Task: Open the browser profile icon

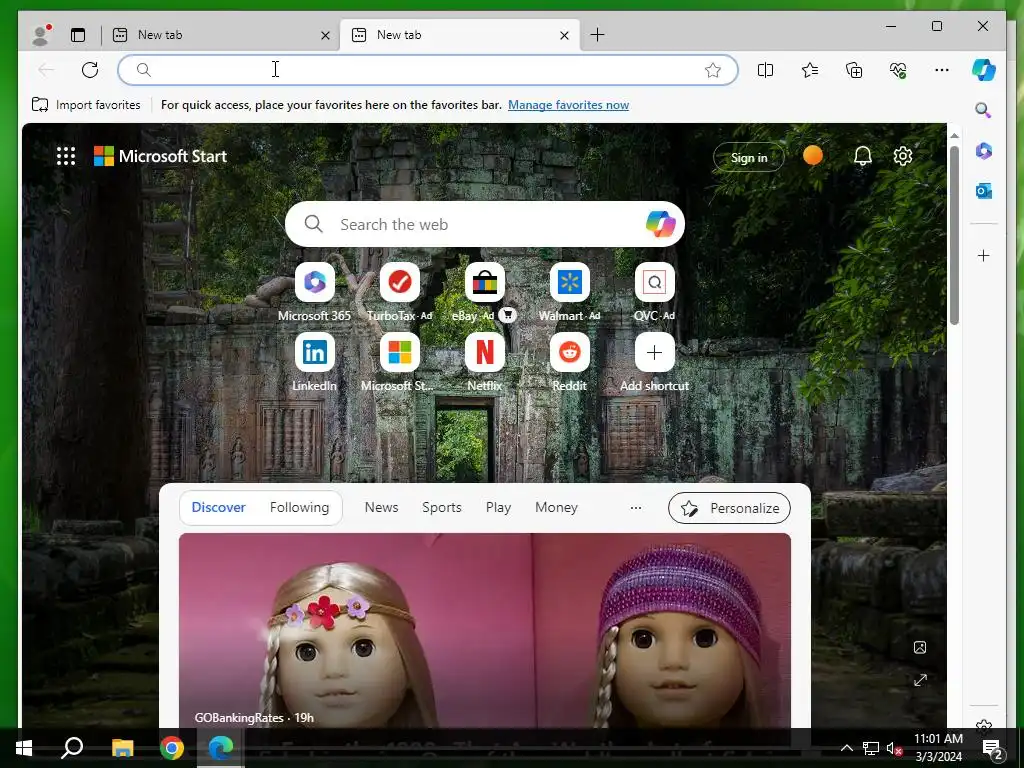Action: point(41,35)
